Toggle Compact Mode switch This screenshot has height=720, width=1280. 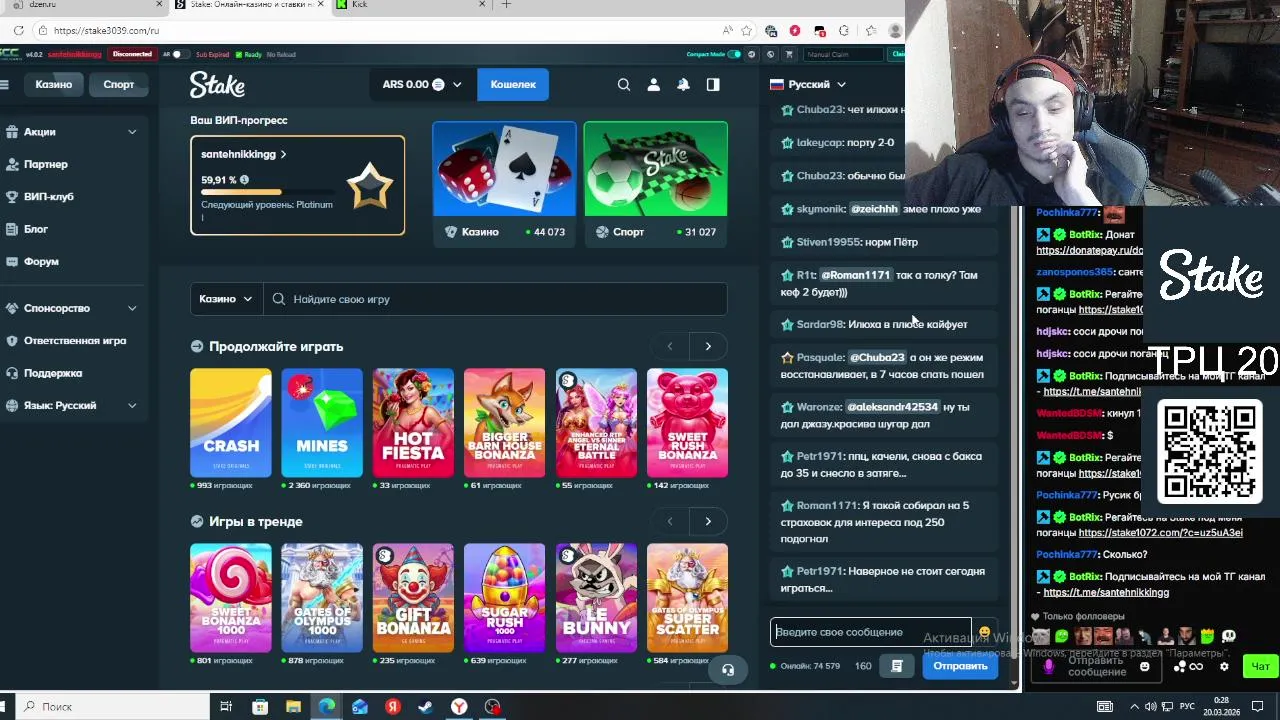(735, 54)
